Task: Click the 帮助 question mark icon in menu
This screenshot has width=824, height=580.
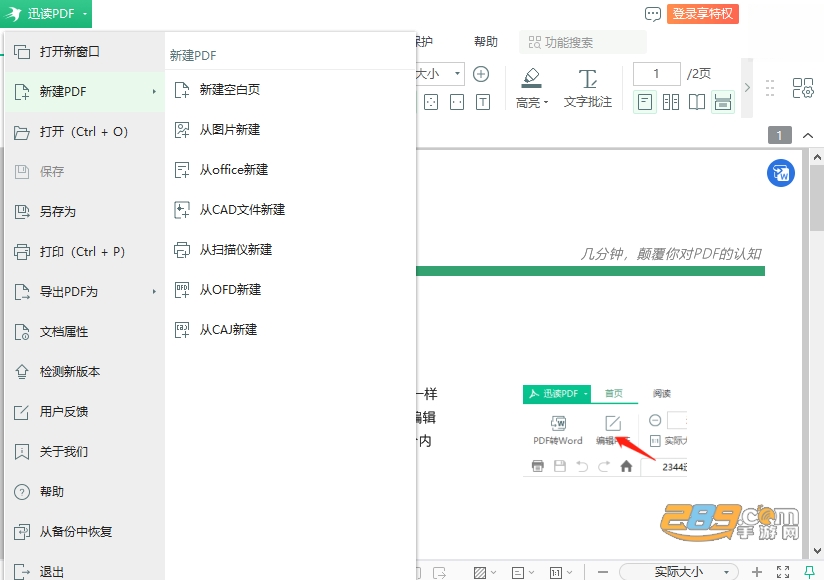Action: coord(22,492)
